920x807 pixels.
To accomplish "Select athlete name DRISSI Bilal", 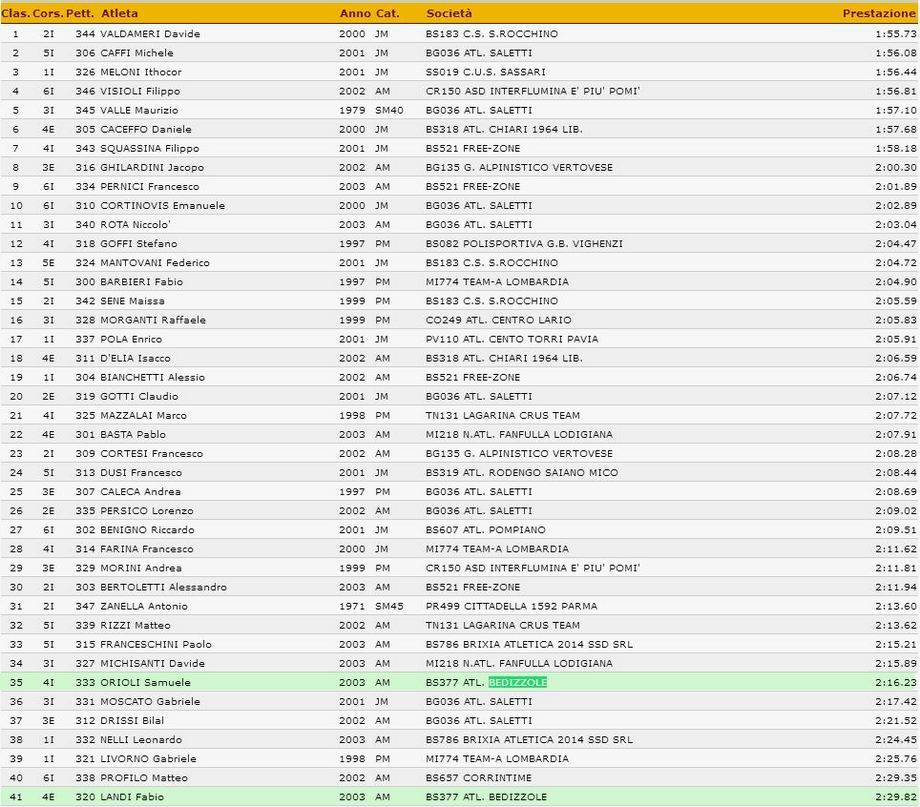I will 132,721.
